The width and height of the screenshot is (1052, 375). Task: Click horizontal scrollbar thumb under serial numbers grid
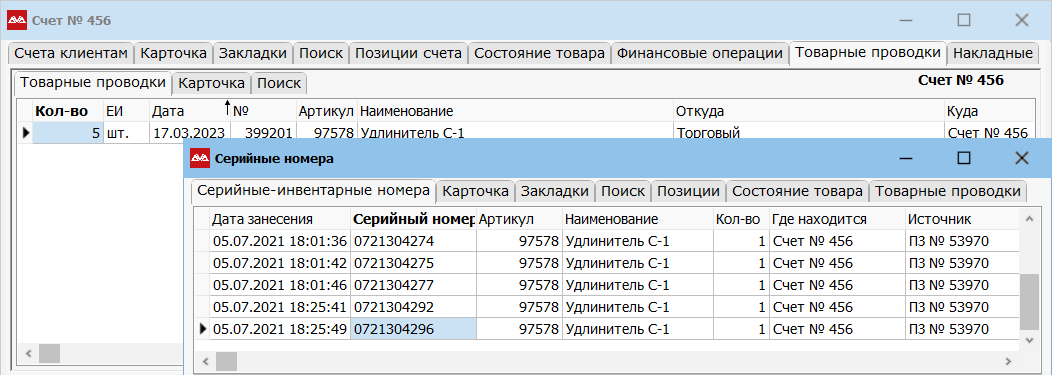226,362
